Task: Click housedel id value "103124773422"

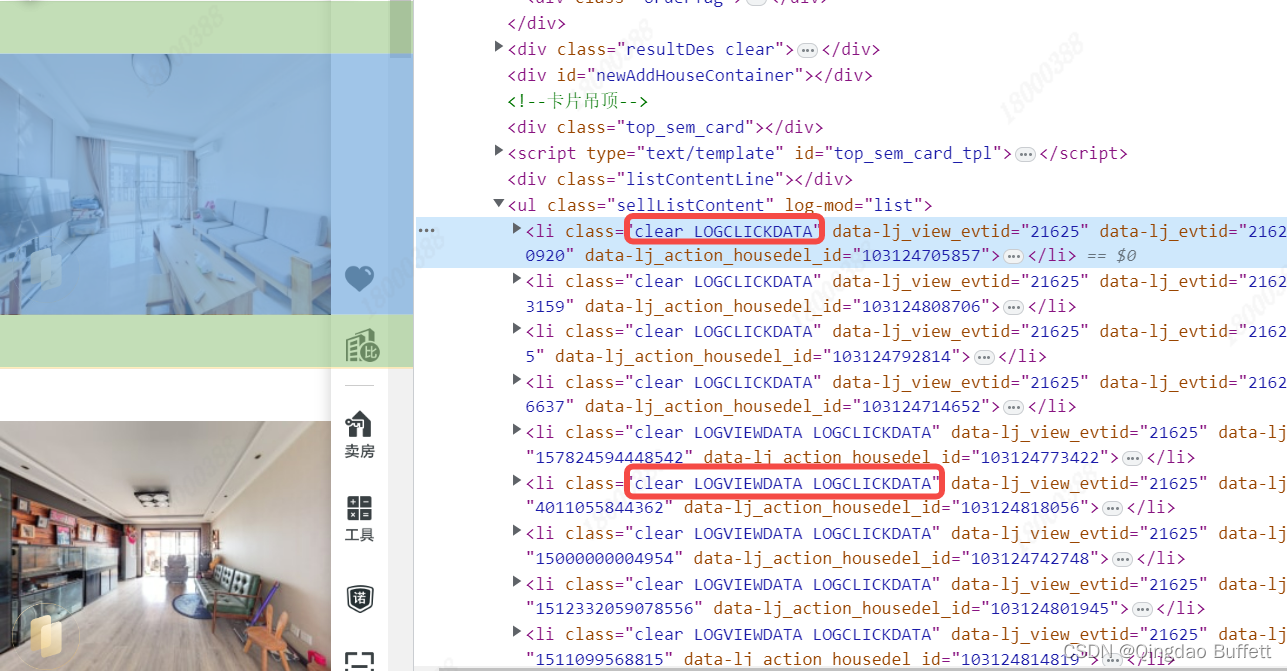Action: click(1039, 457)
